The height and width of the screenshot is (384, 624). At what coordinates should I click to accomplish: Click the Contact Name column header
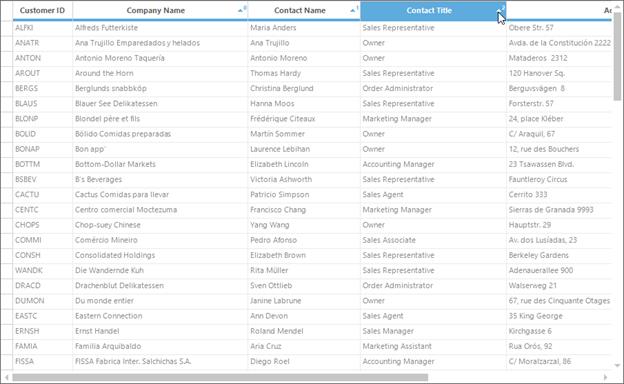[x=304, y=11]
